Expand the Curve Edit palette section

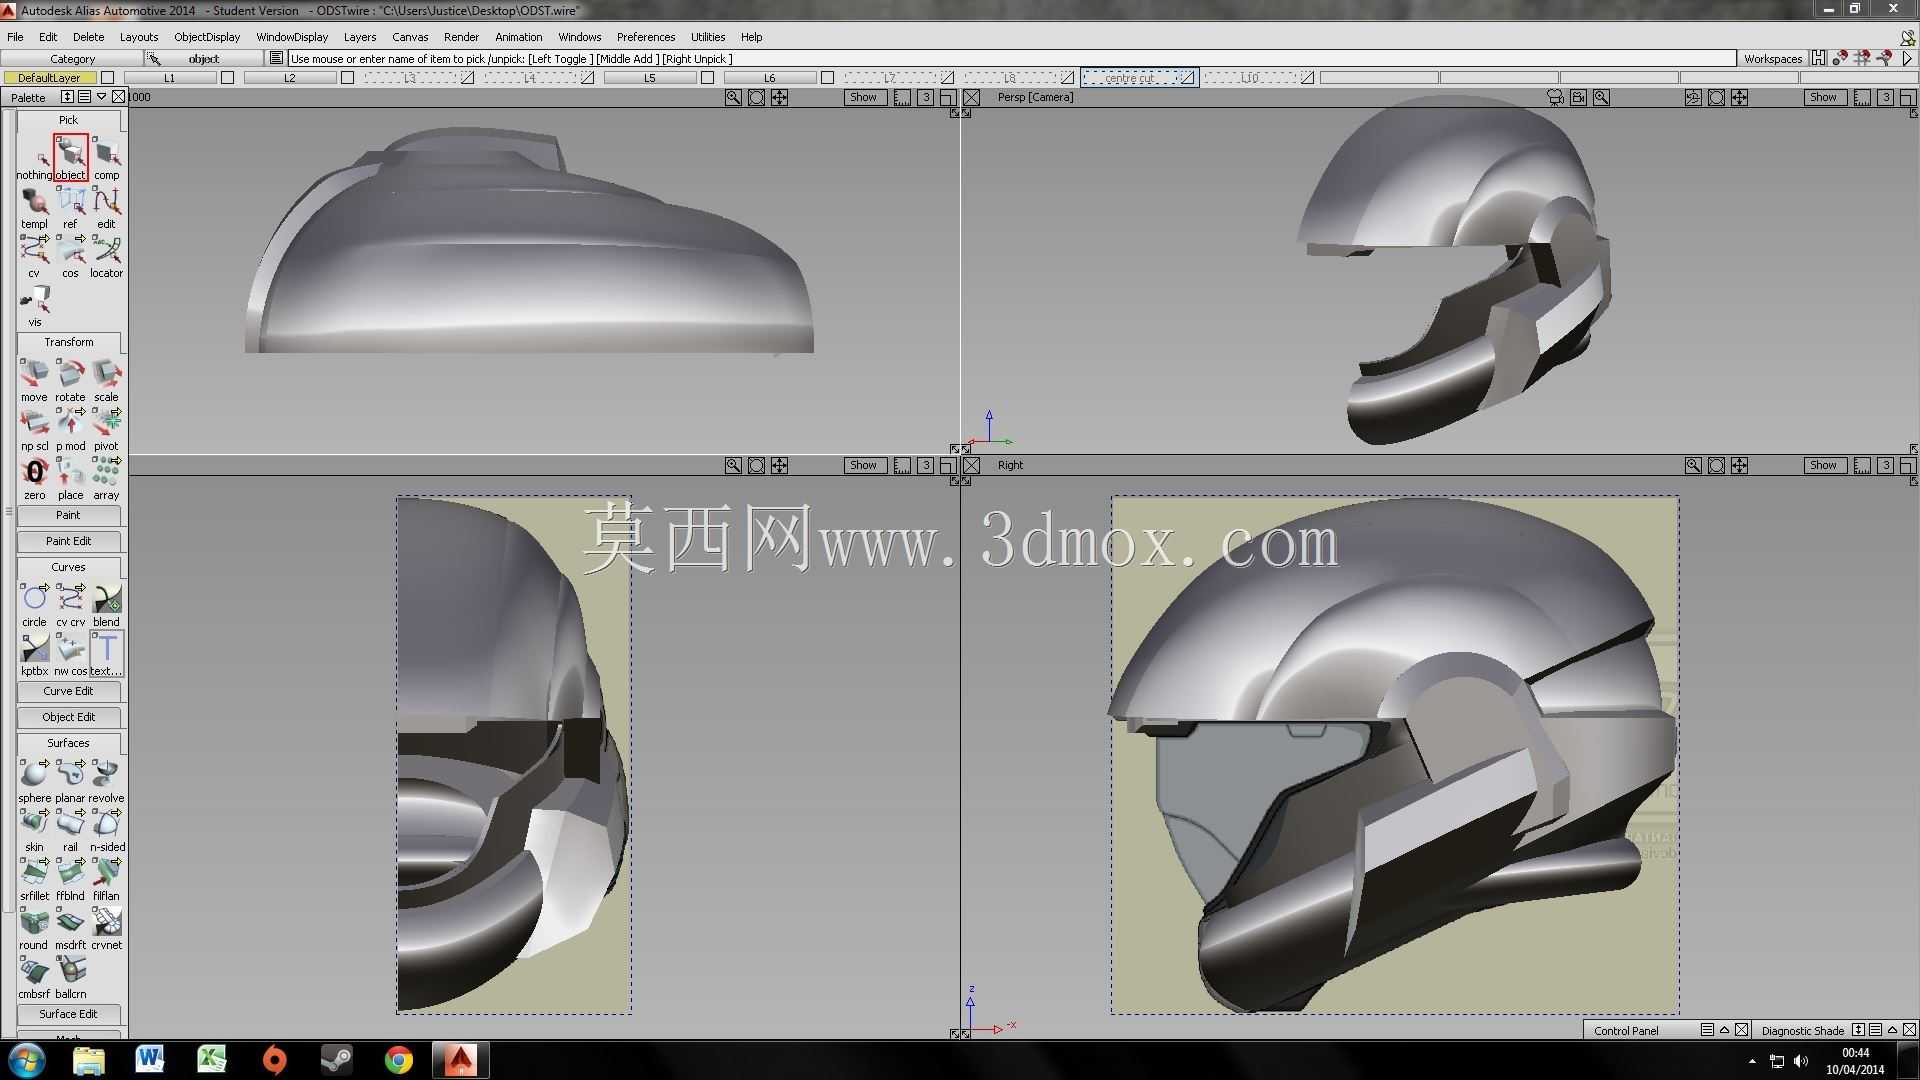click(68, 691)
